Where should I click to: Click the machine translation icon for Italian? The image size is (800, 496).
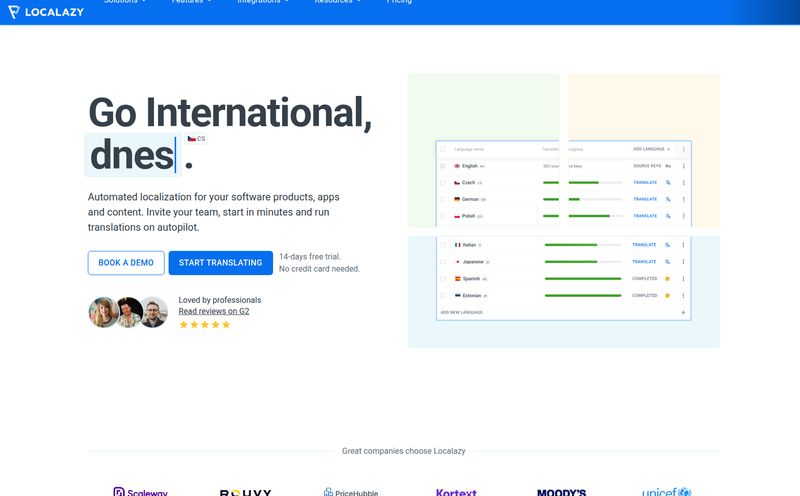[667, 245]
